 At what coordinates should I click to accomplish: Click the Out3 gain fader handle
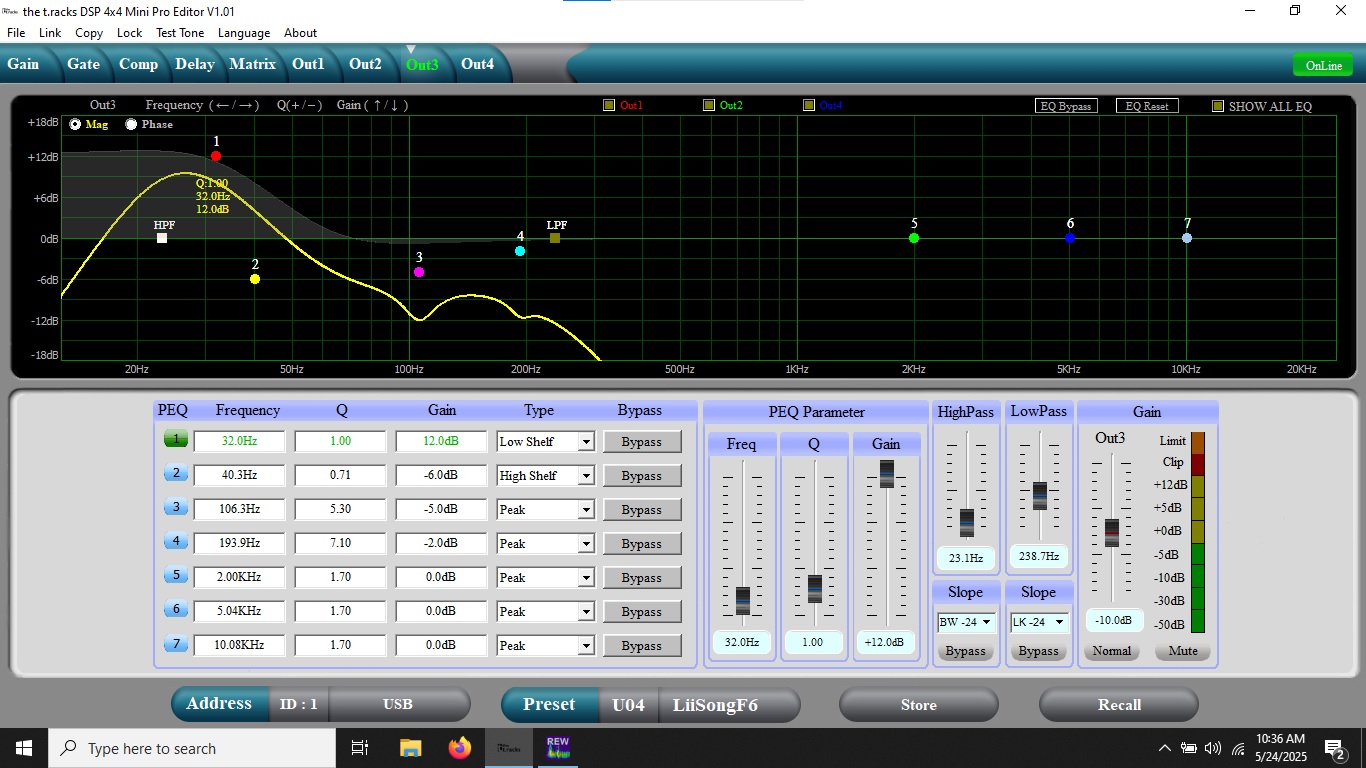(x=1111, y=533)
